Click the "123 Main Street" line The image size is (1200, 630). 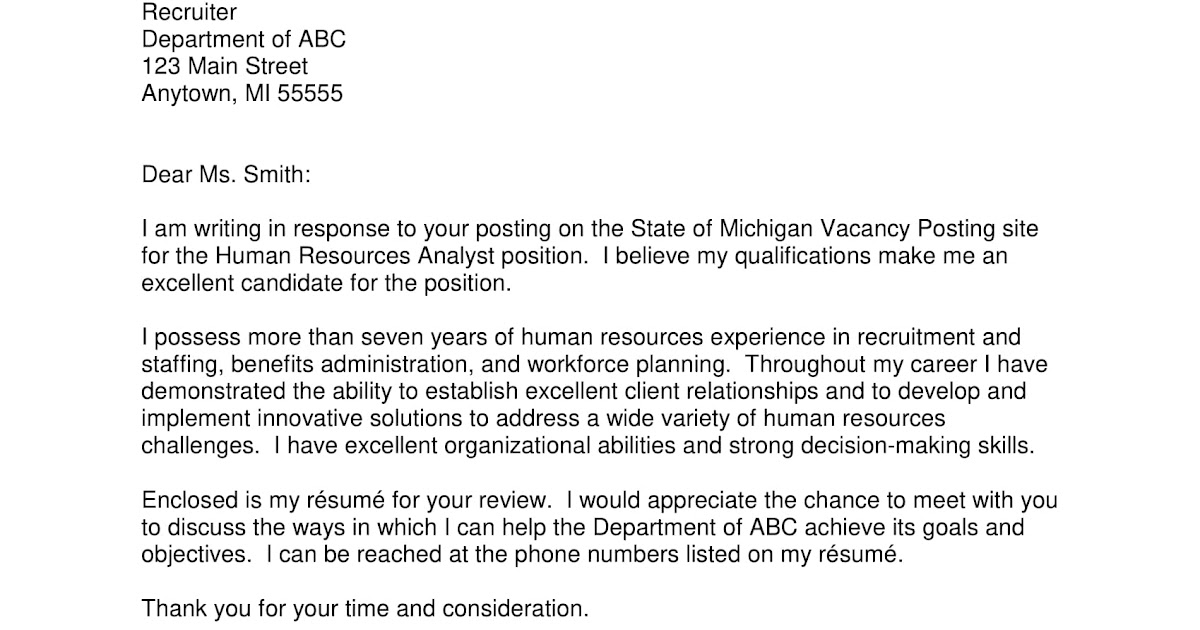[x=225, y=67]
